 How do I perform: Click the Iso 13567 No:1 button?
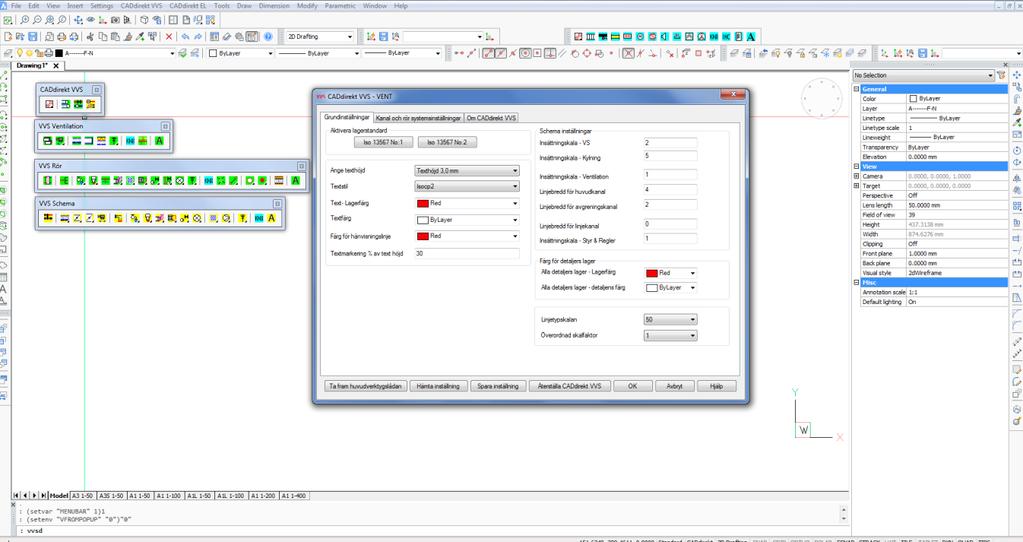coord(384,142)
